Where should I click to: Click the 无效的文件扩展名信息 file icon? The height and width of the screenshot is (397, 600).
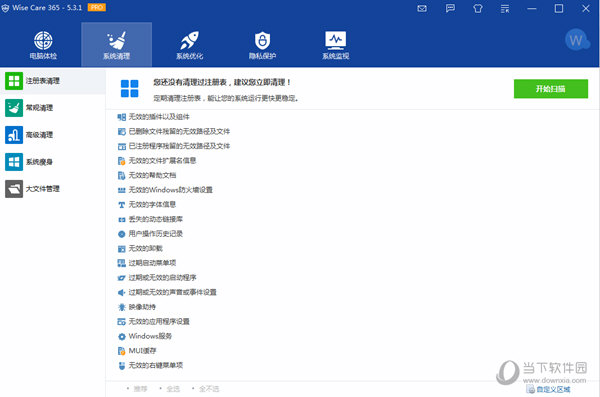click(x=122, y=161)
